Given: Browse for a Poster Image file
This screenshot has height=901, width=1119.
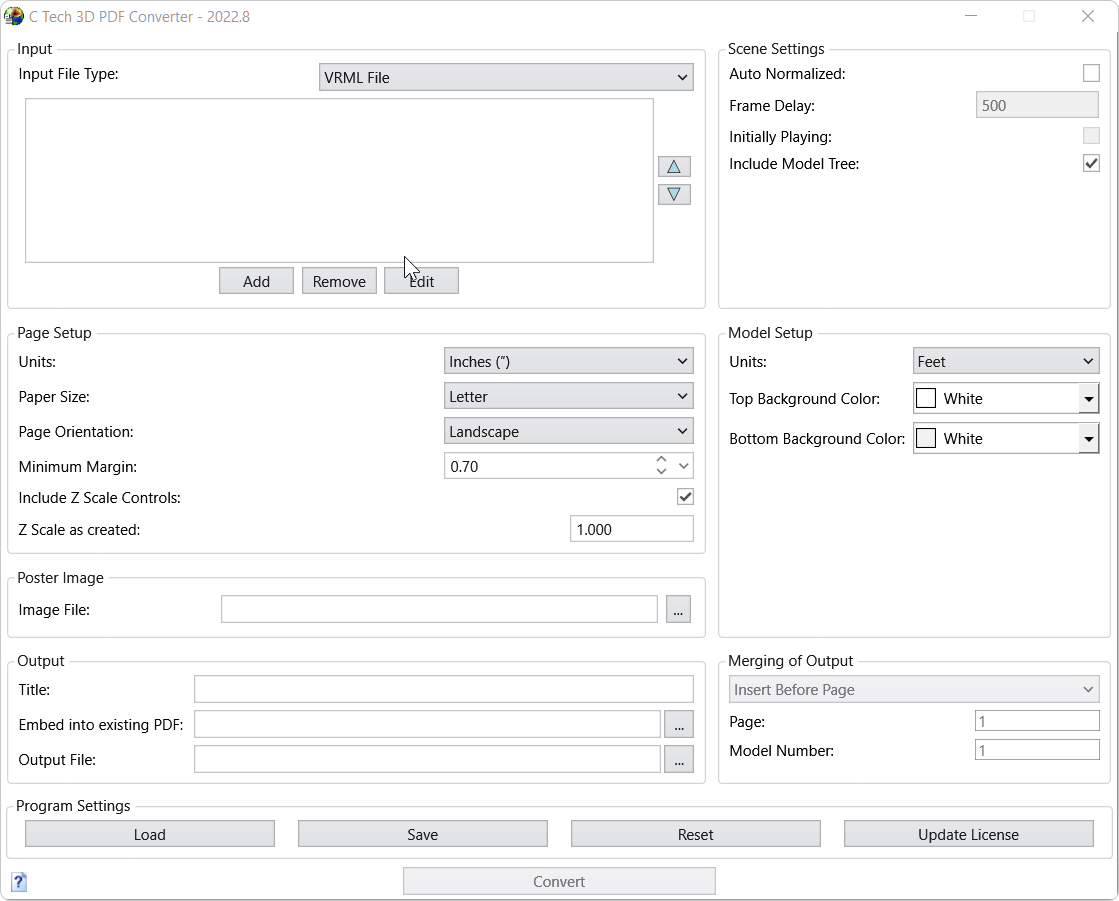Looking at the screenshot, I should tap(678, 609).
